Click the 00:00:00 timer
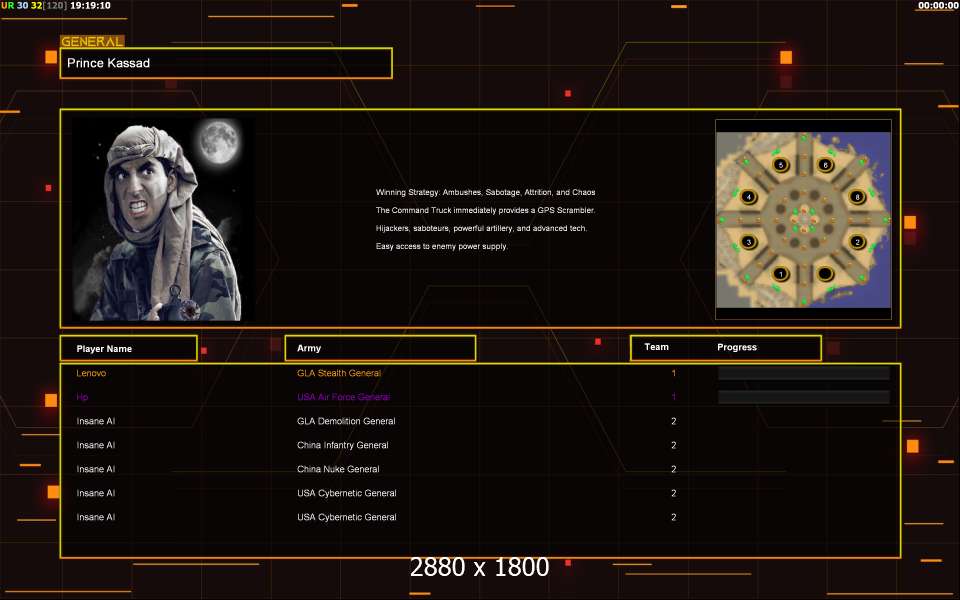Viewport: 960px width, 600px height. (938, 6)
